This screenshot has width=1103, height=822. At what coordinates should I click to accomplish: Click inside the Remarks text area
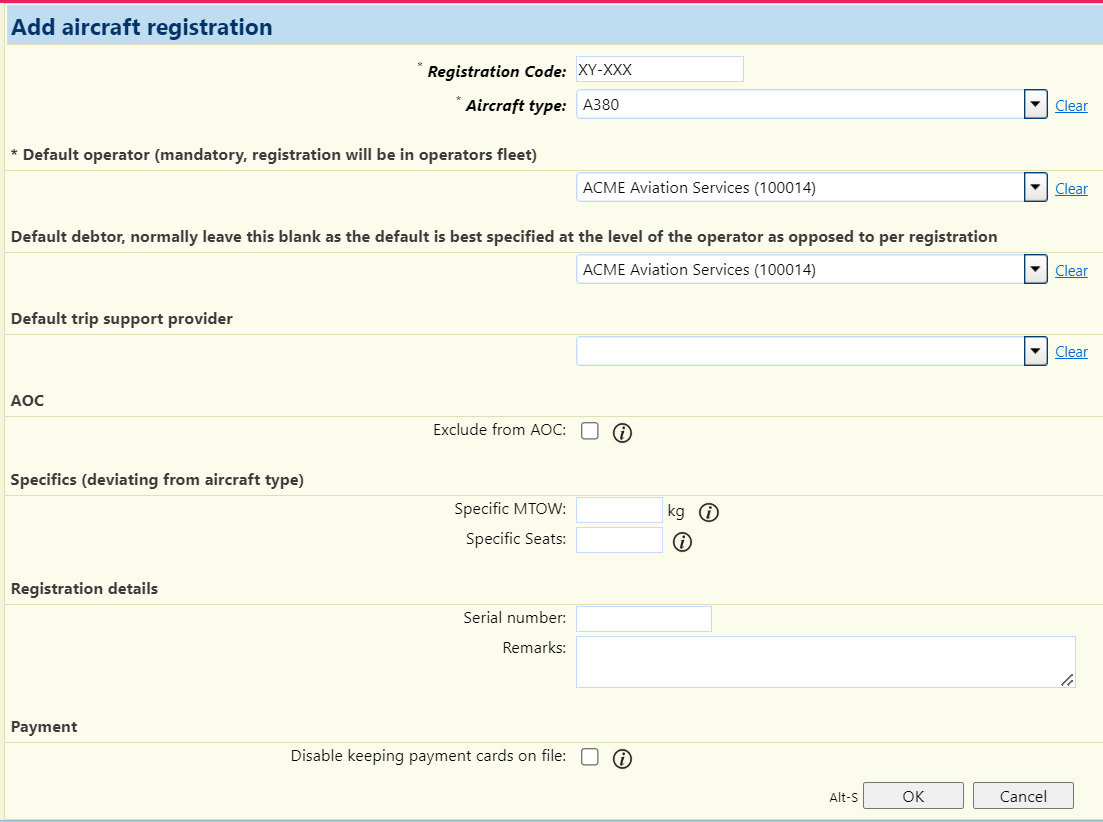click(x=825, y=662)
